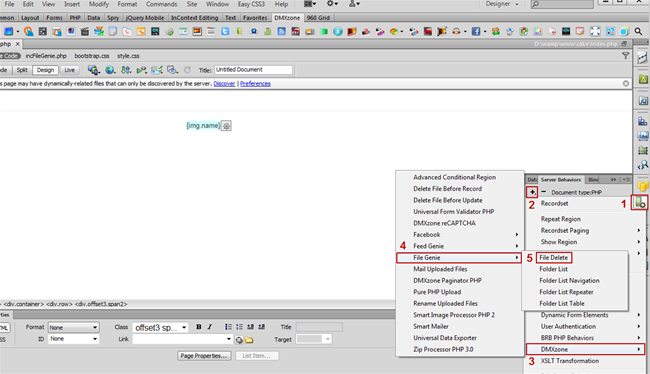Switch to the 960 Grid tab
Image resolution: width=650 pixels, height=374 pixels.
click(x=318, y=18)
